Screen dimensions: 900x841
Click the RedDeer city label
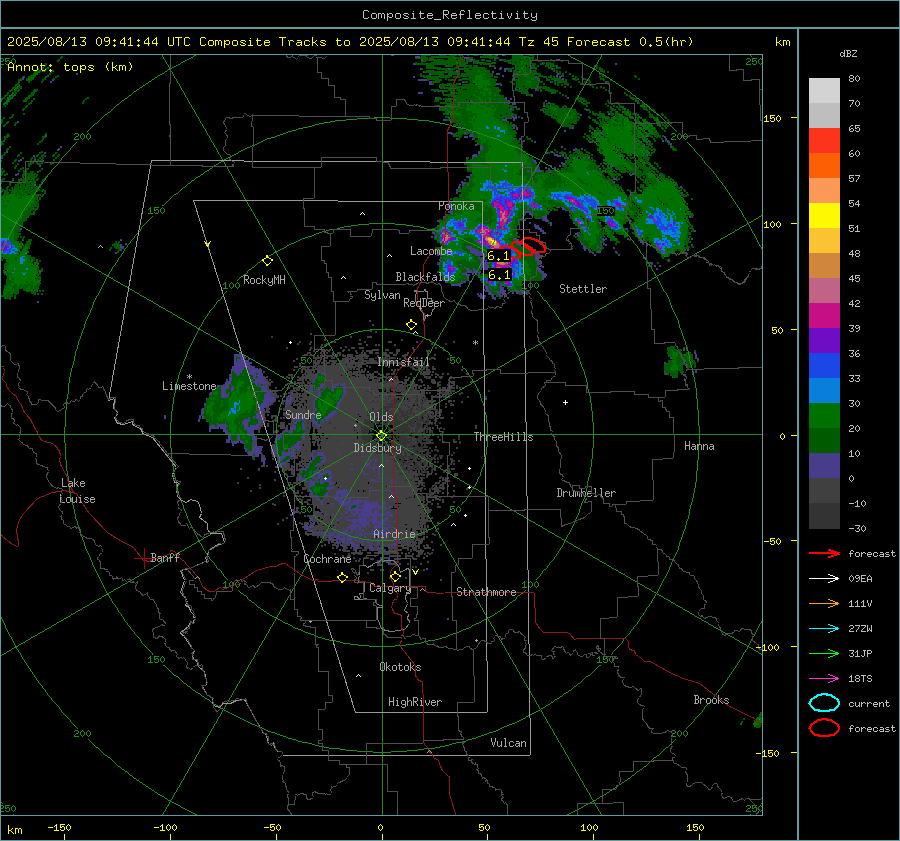point(424,303)
